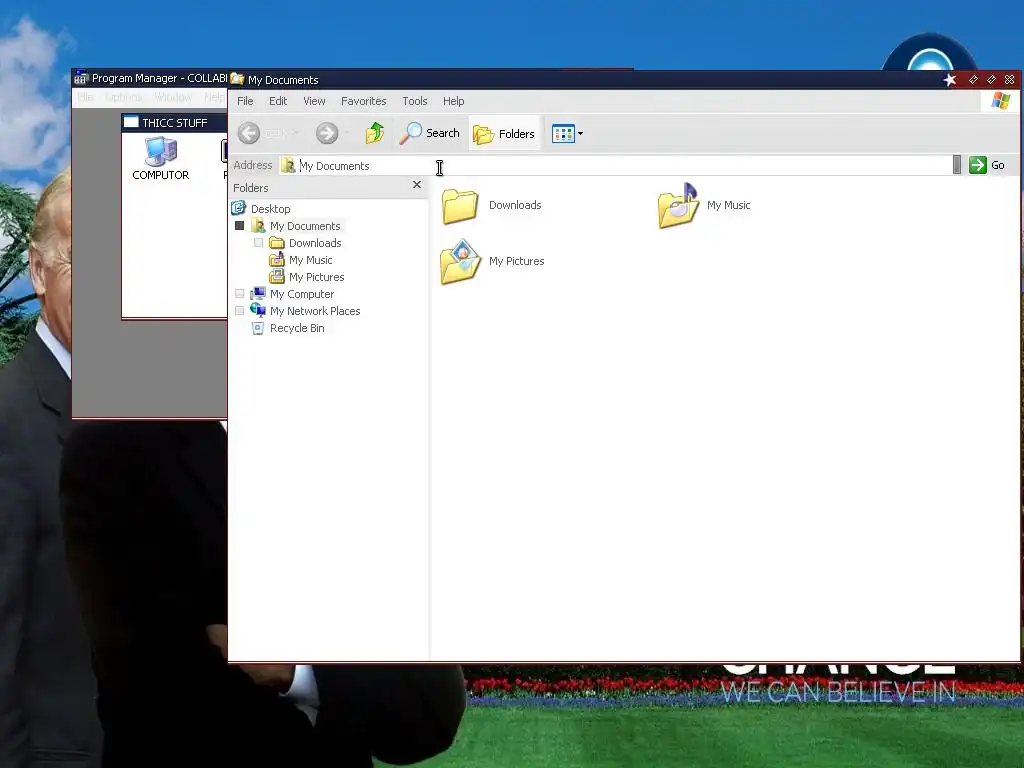Open Program Manager's Window menu

click(x=173, y=97)
